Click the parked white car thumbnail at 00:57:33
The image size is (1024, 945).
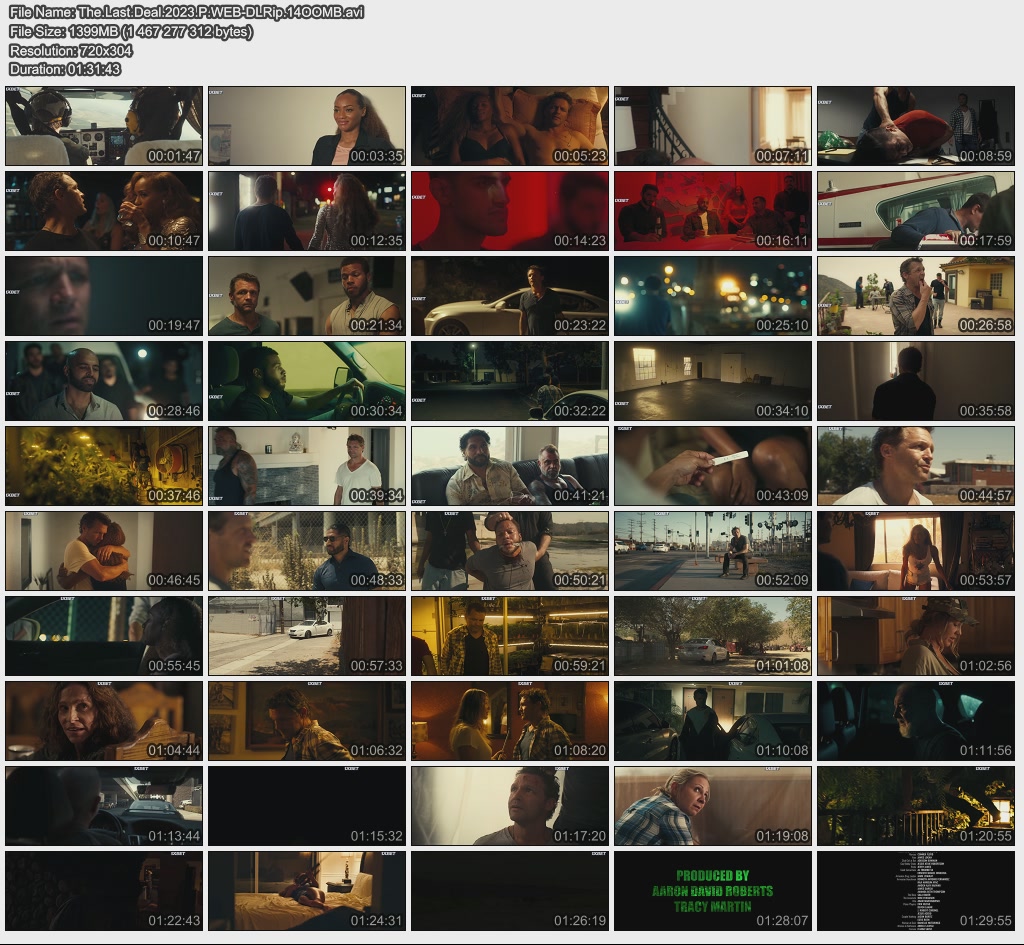[307, 636]
